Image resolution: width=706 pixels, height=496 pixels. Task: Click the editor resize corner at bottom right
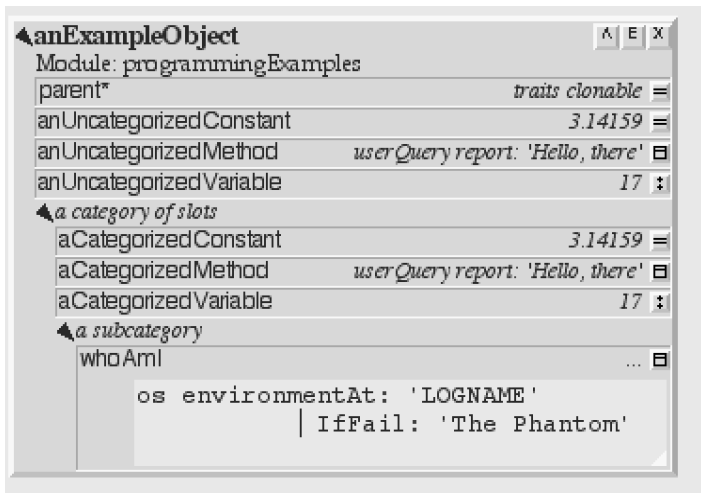coord(658,458)
